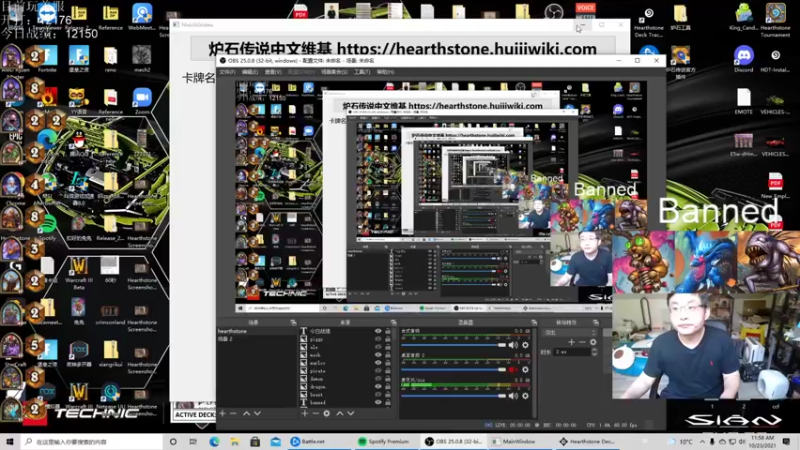Remove a transition with the transitions minus icon
The width and height of the screenshot is (800, 450).
(x=582, y=342)
